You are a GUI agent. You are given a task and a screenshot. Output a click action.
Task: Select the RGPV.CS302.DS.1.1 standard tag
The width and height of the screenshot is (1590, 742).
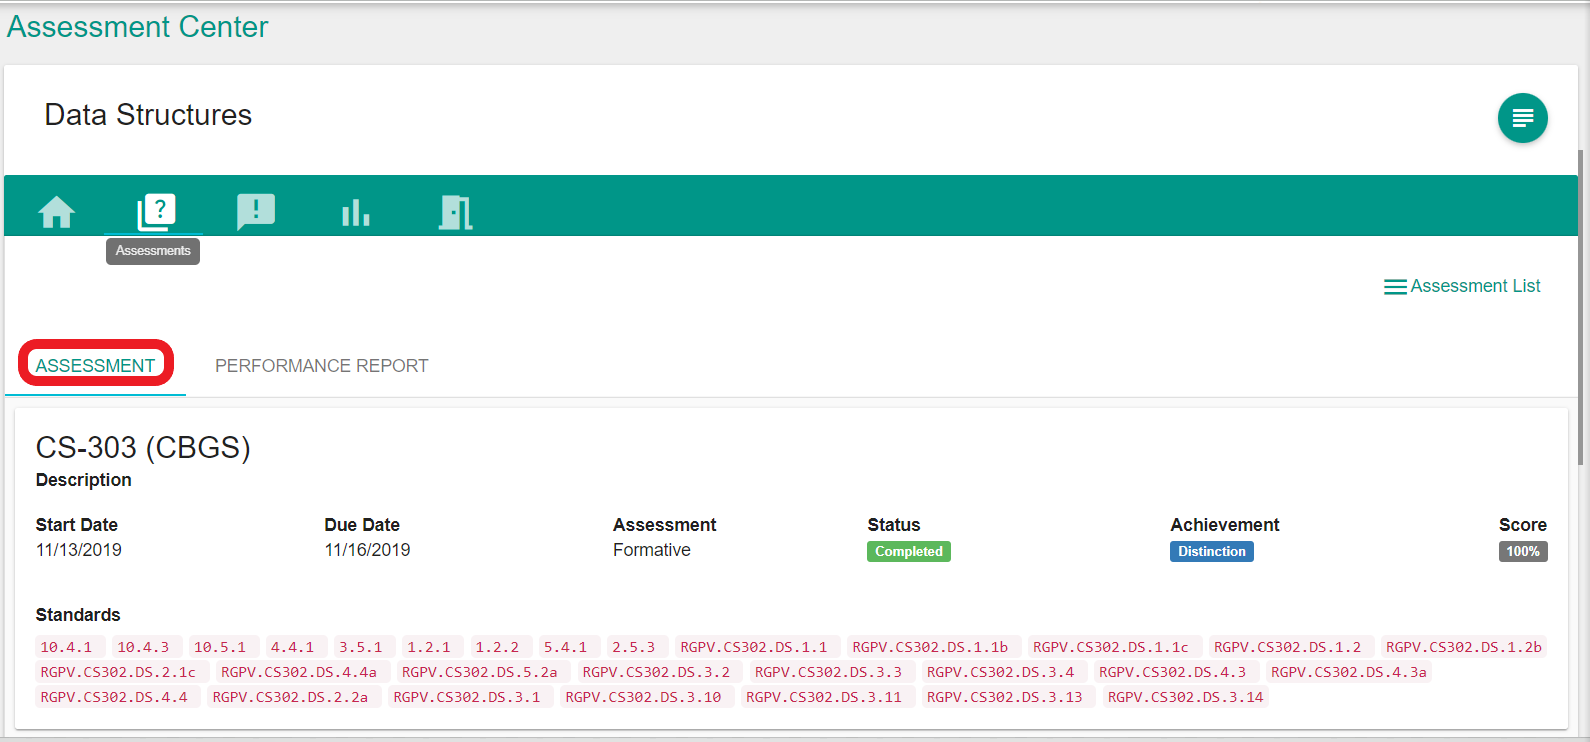pyautogui.click(x=754, y=647)
